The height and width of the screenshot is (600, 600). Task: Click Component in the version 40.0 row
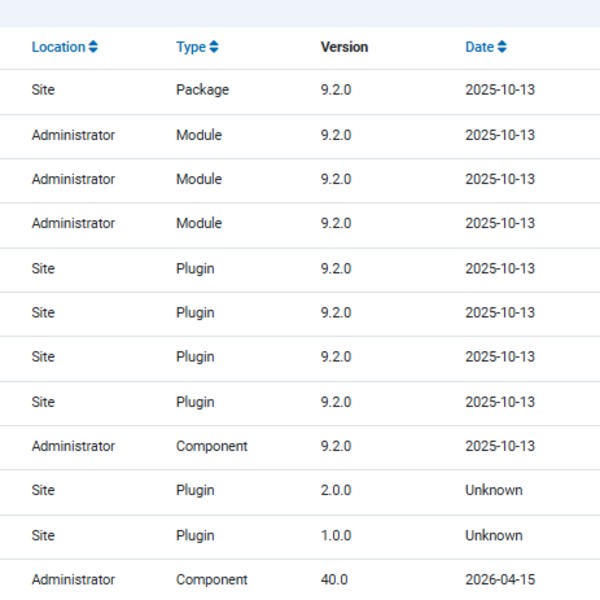pos(212,580)
